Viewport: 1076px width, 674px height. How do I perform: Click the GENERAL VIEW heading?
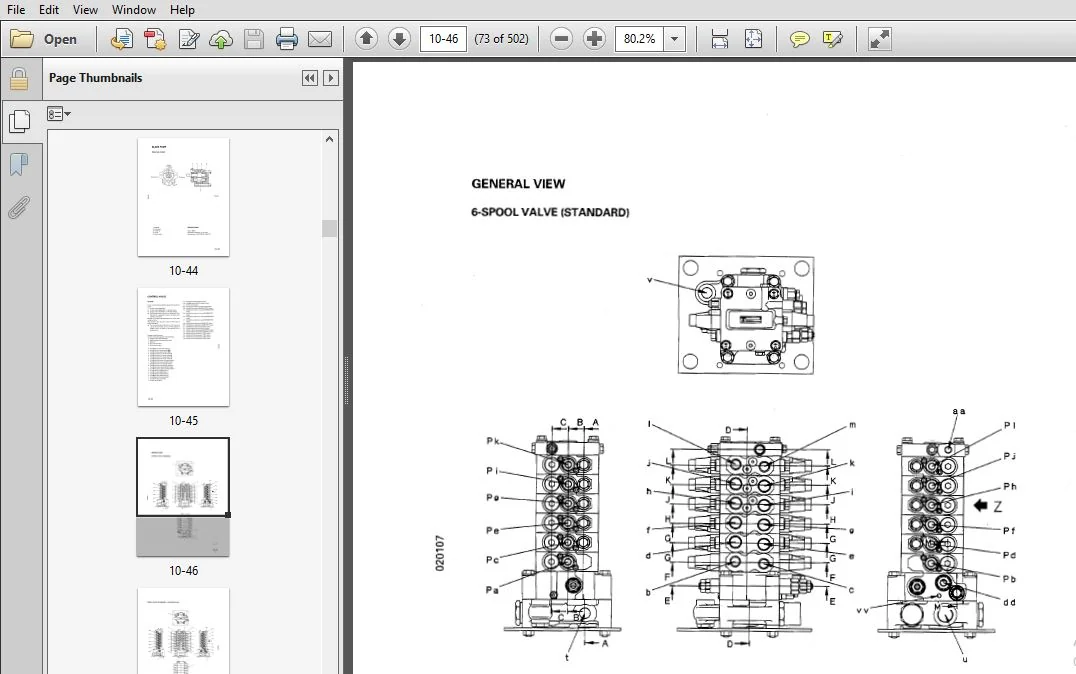[x=518, y=184]
